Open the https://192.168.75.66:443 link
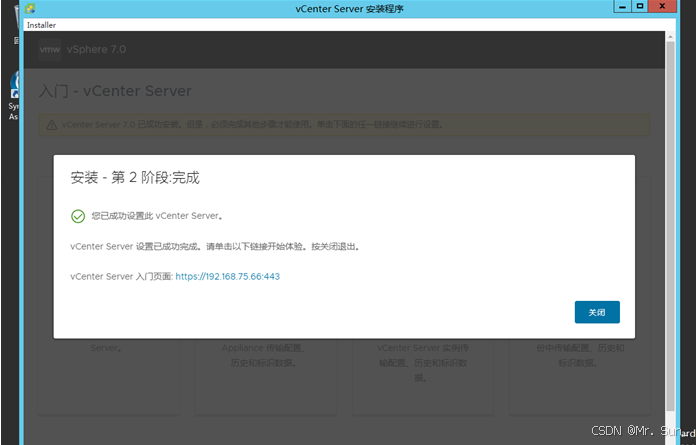Screen dimensions: 696x445 228,276
